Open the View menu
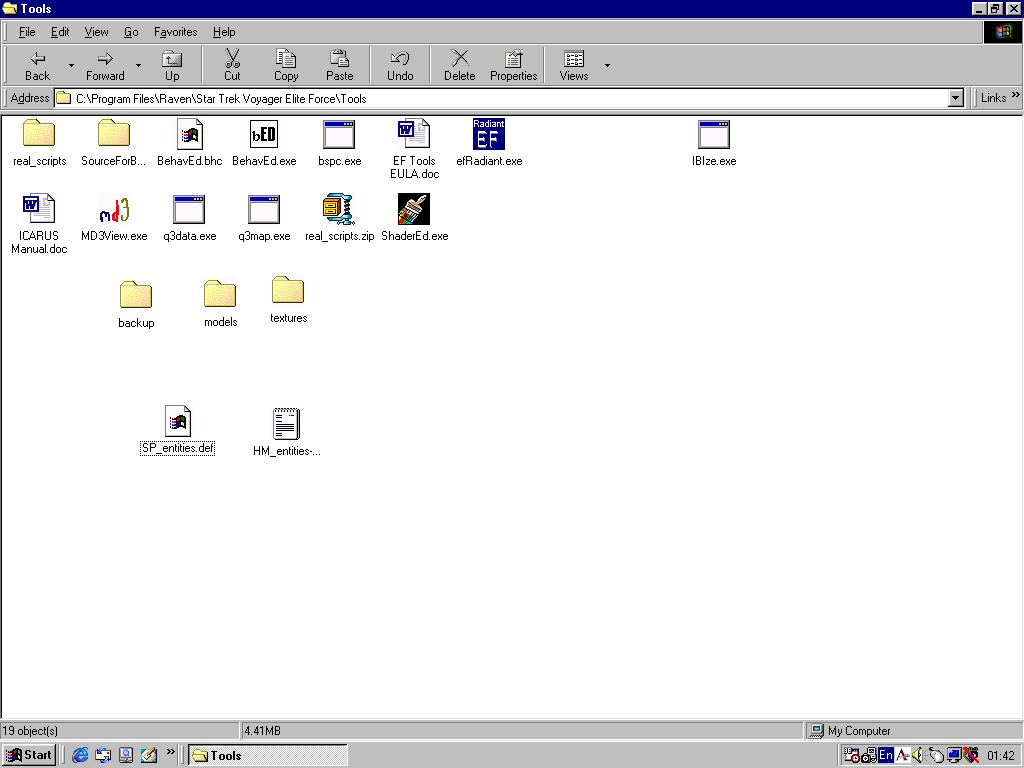The width and height of the screenshot is (1024, 768). click(96, 32)
